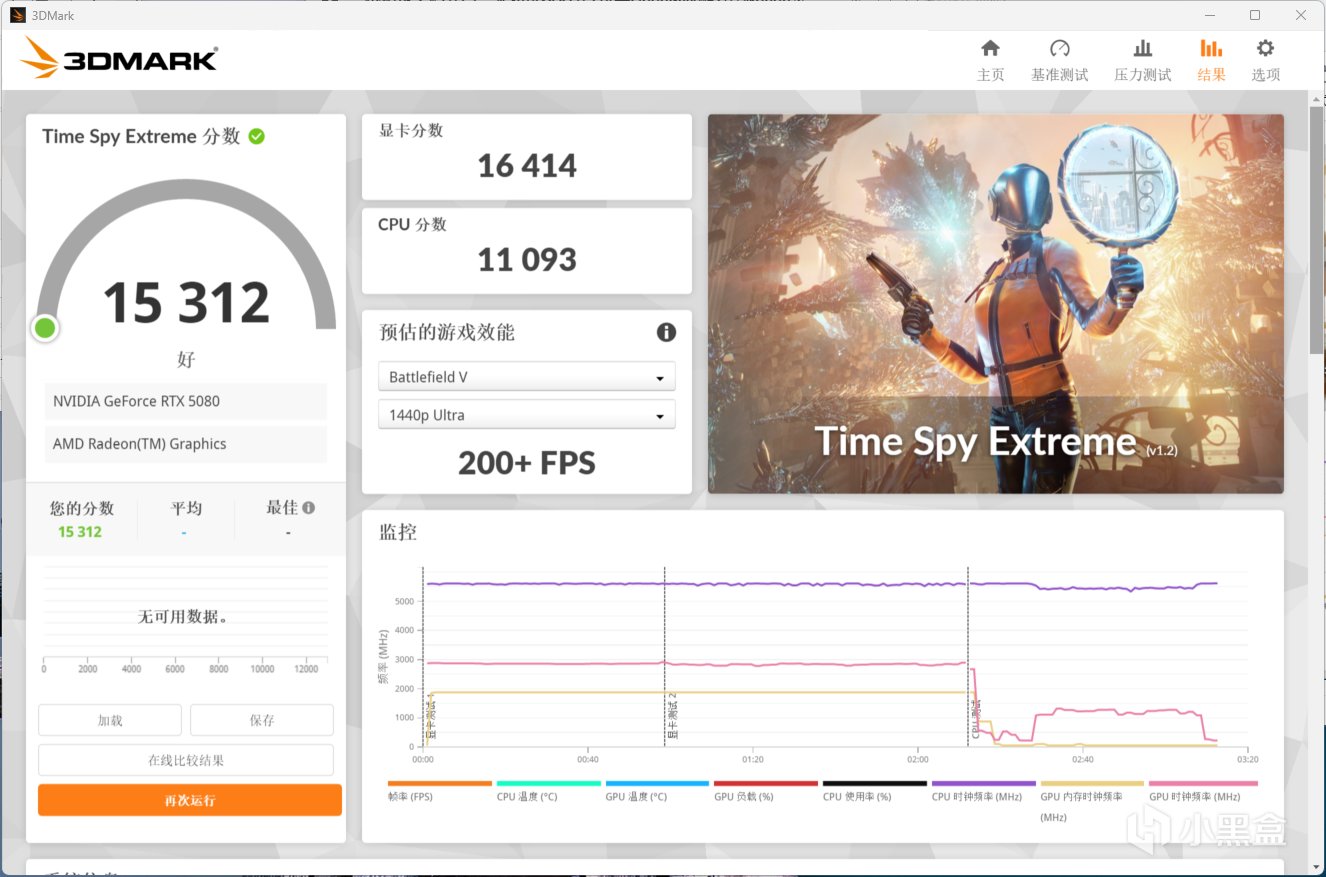The width and height of the screenshot is (1326, 877).
Task: Click the Time Spy Extreme artwork thumbnail
Action: [996, 304]
